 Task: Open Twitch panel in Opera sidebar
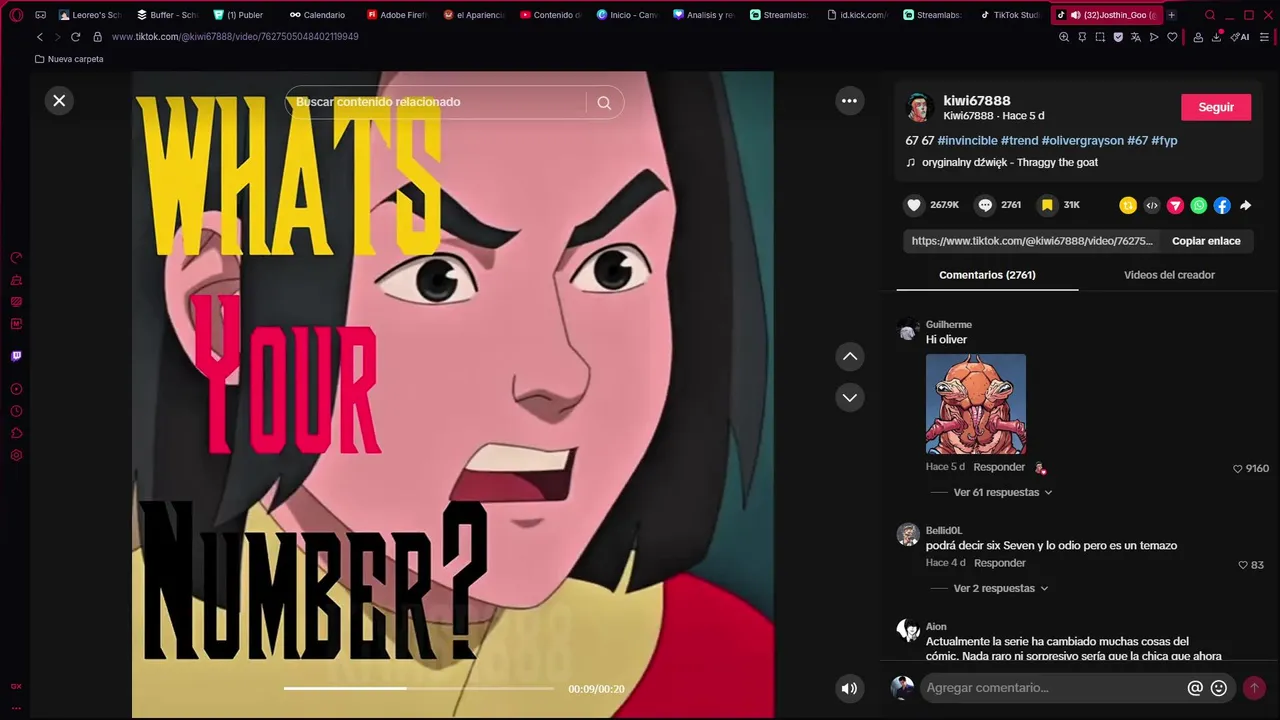point(16,356)
